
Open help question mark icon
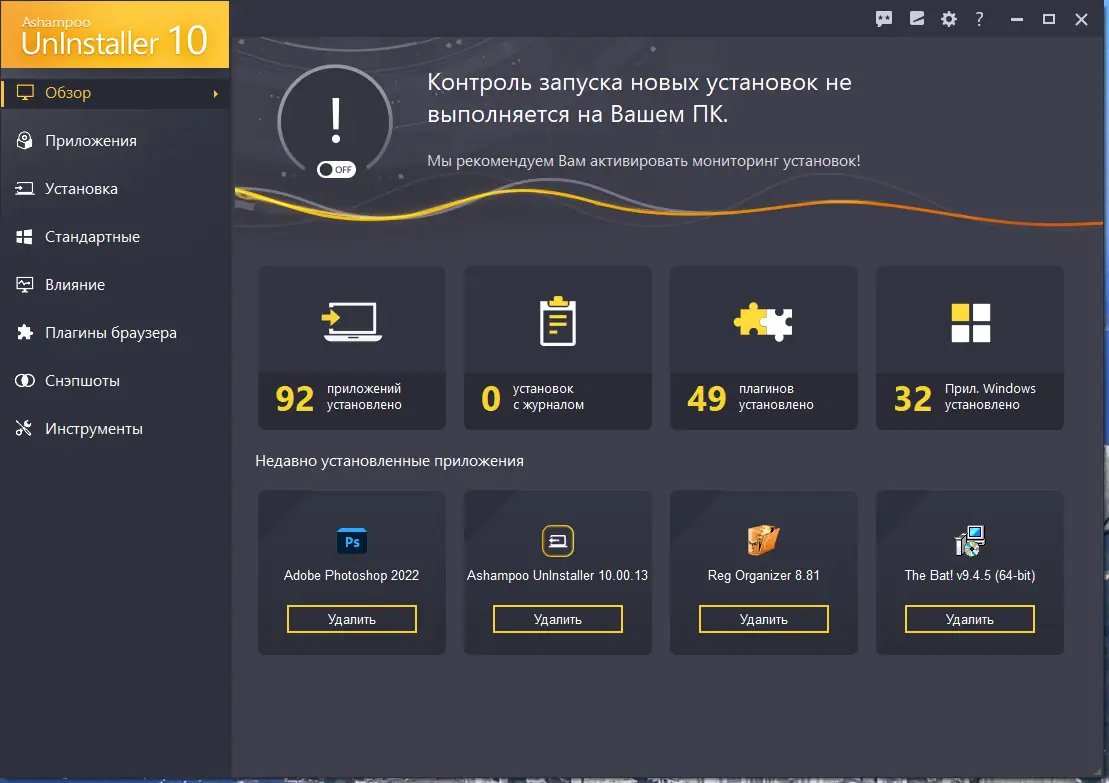click(979, 19)
